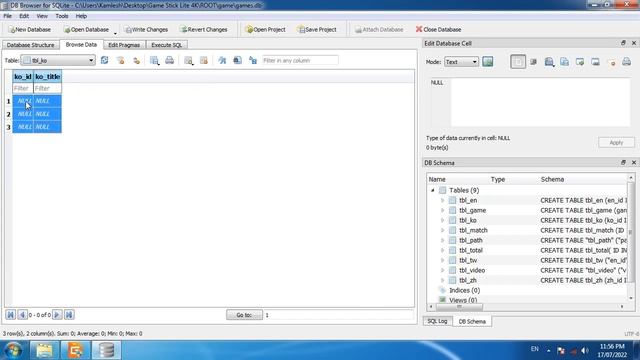Click Open Project toolbar button
This screenshot has height=360, width=640.
[x=265, y=29]
